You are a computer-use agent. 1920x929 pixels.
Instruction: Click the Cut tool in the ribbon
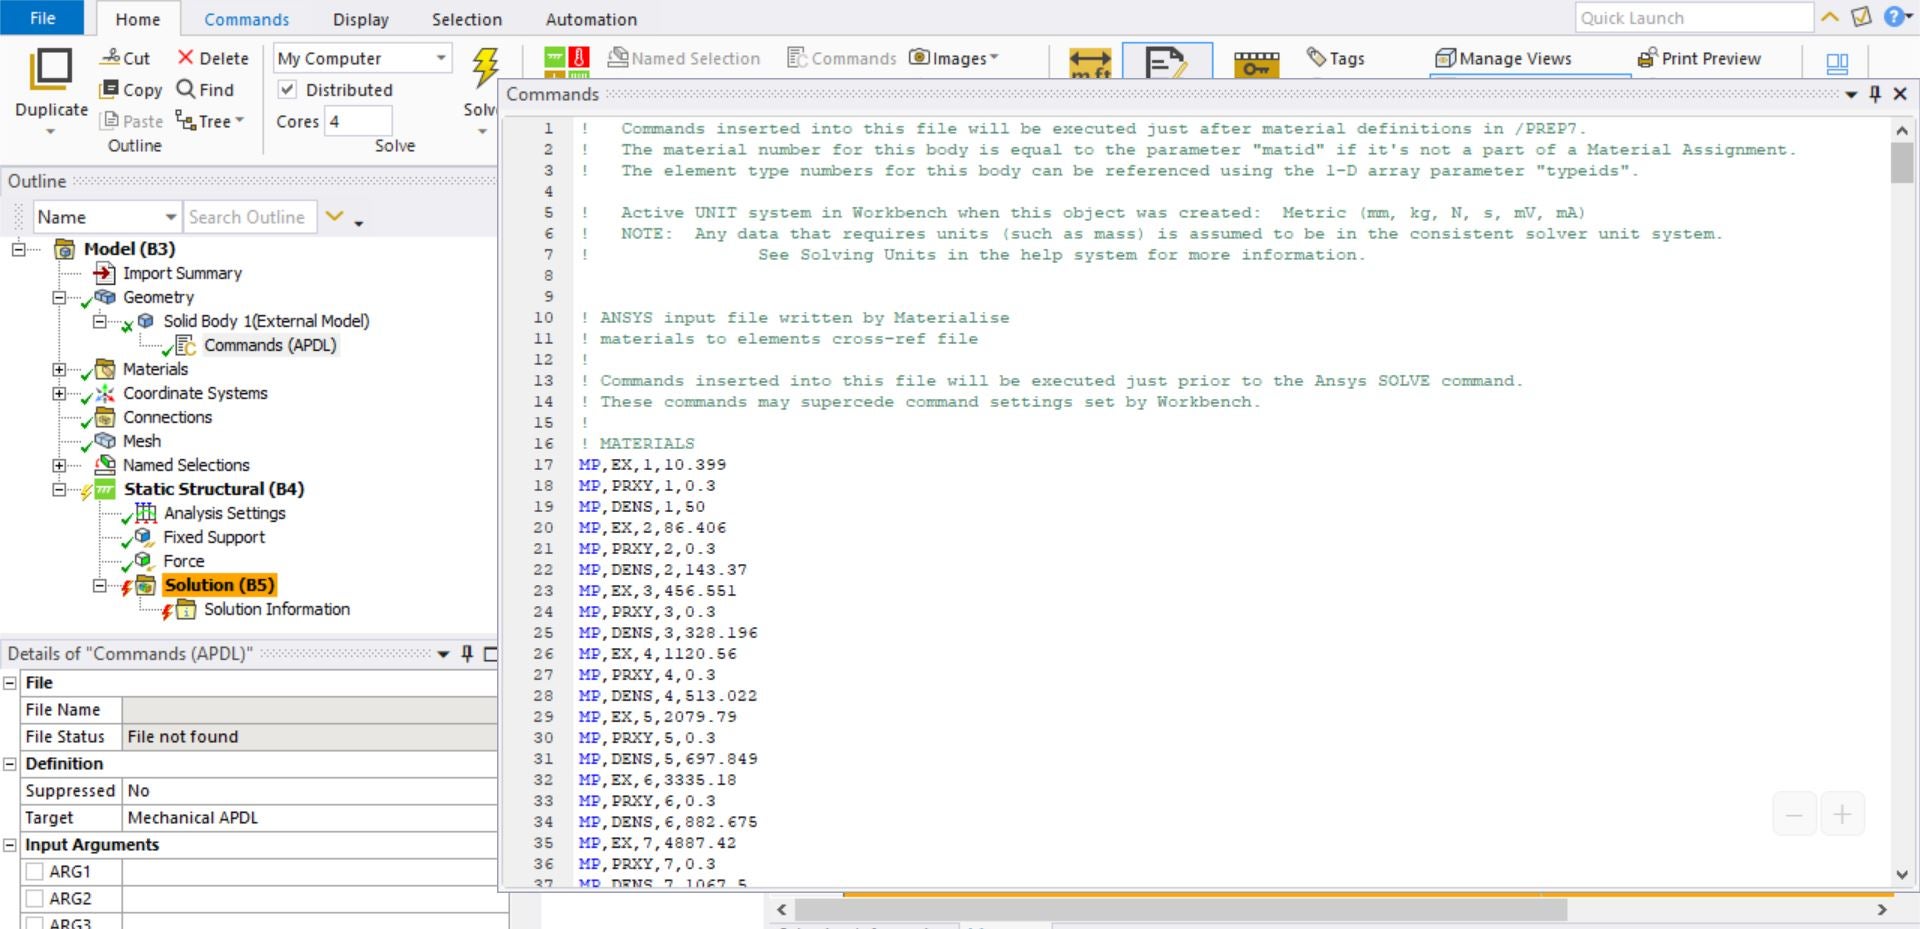(125, 58)
